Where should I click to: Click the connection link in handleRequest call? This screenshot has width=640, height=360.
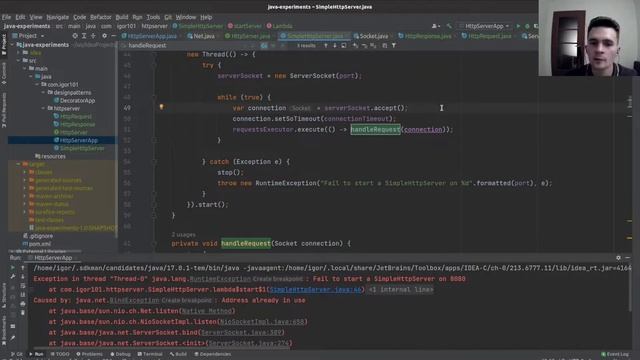(x=423, y=129)
